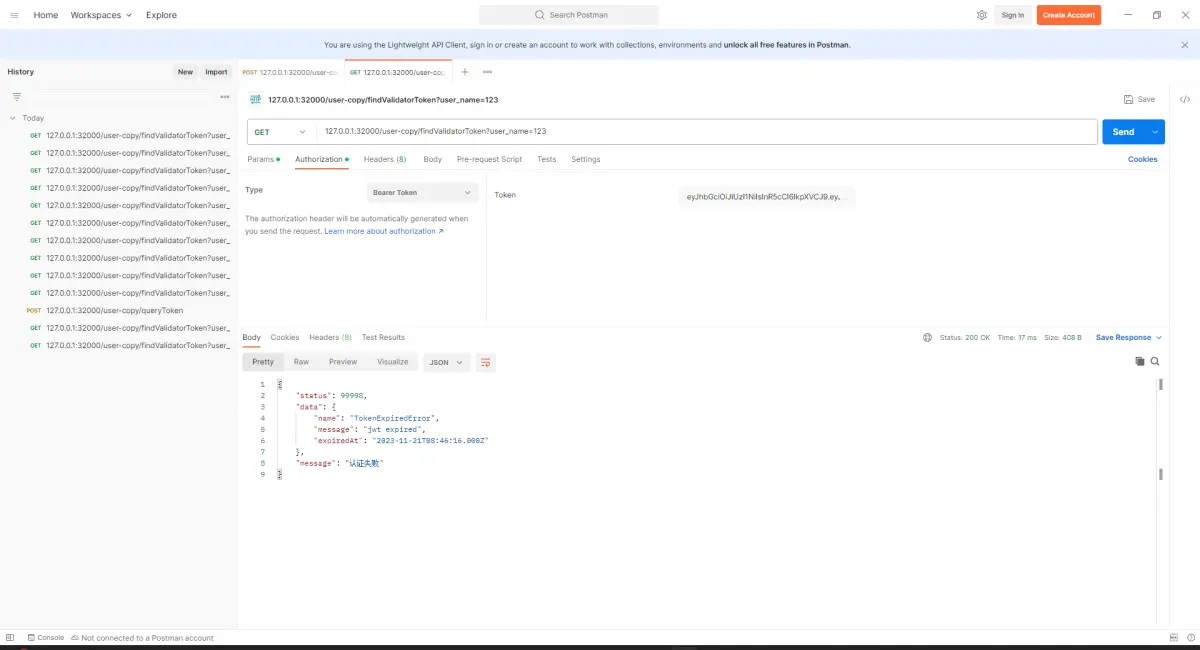Switch to the POST request tab
Image resolution: width=1200 pixels, height=650 pixels.
pyautogui.click(x=290, y=72)
